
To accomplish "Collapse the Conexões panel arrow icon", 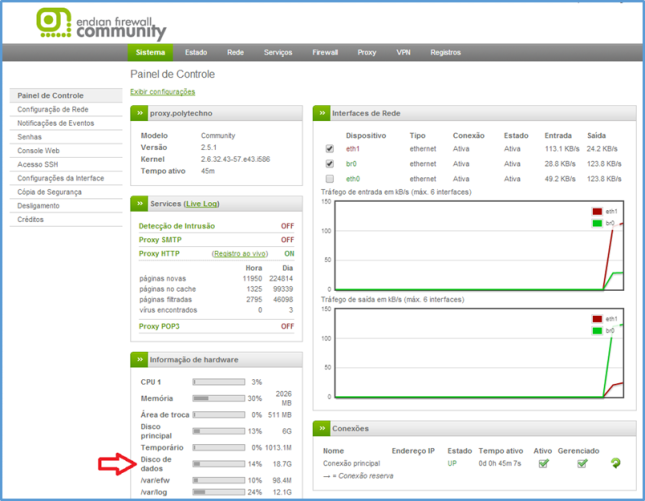I will (322, 428).
